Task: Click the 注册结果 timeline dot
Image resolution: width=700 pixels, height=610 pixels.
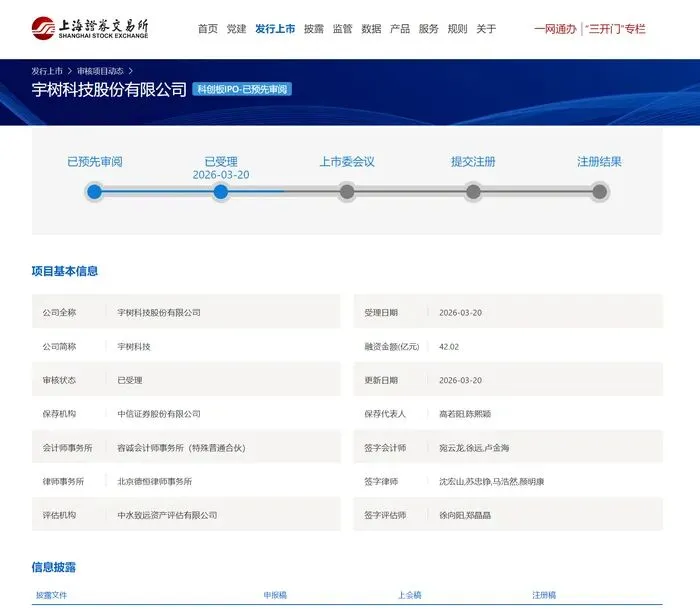Action: (600, 192)
